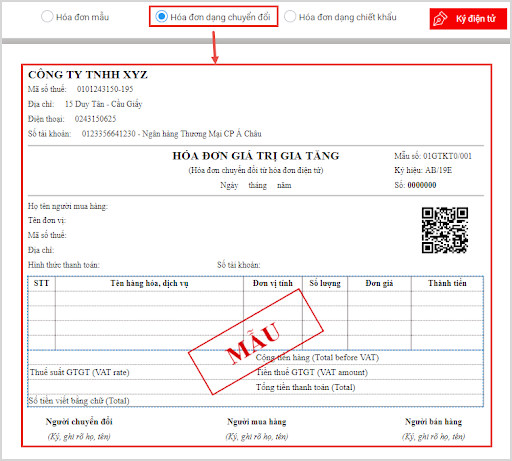Click the 'Số lượng' column header
This screenshot has height=461, width=512.
[325, 284]
